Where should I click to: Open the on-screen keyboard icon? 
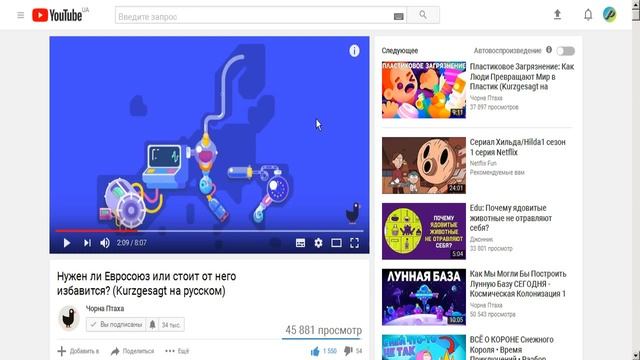(398, 16)
